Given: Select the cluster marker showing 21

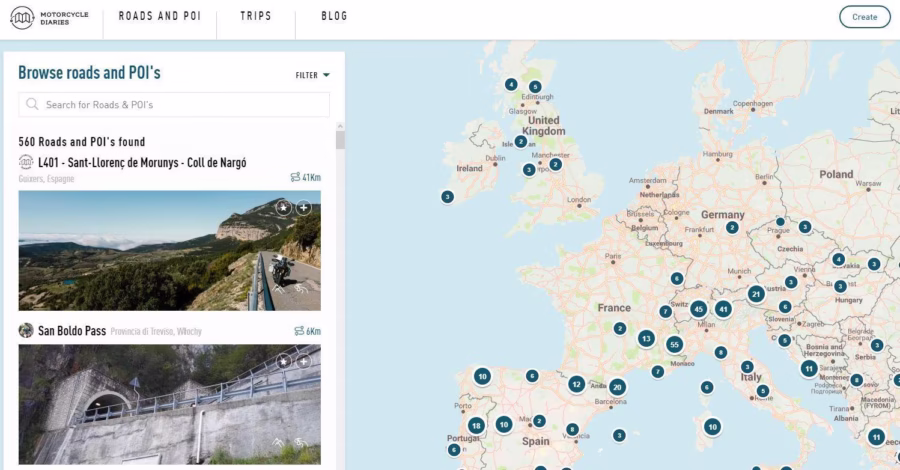Looking at the screenshot, I should 756,293.
